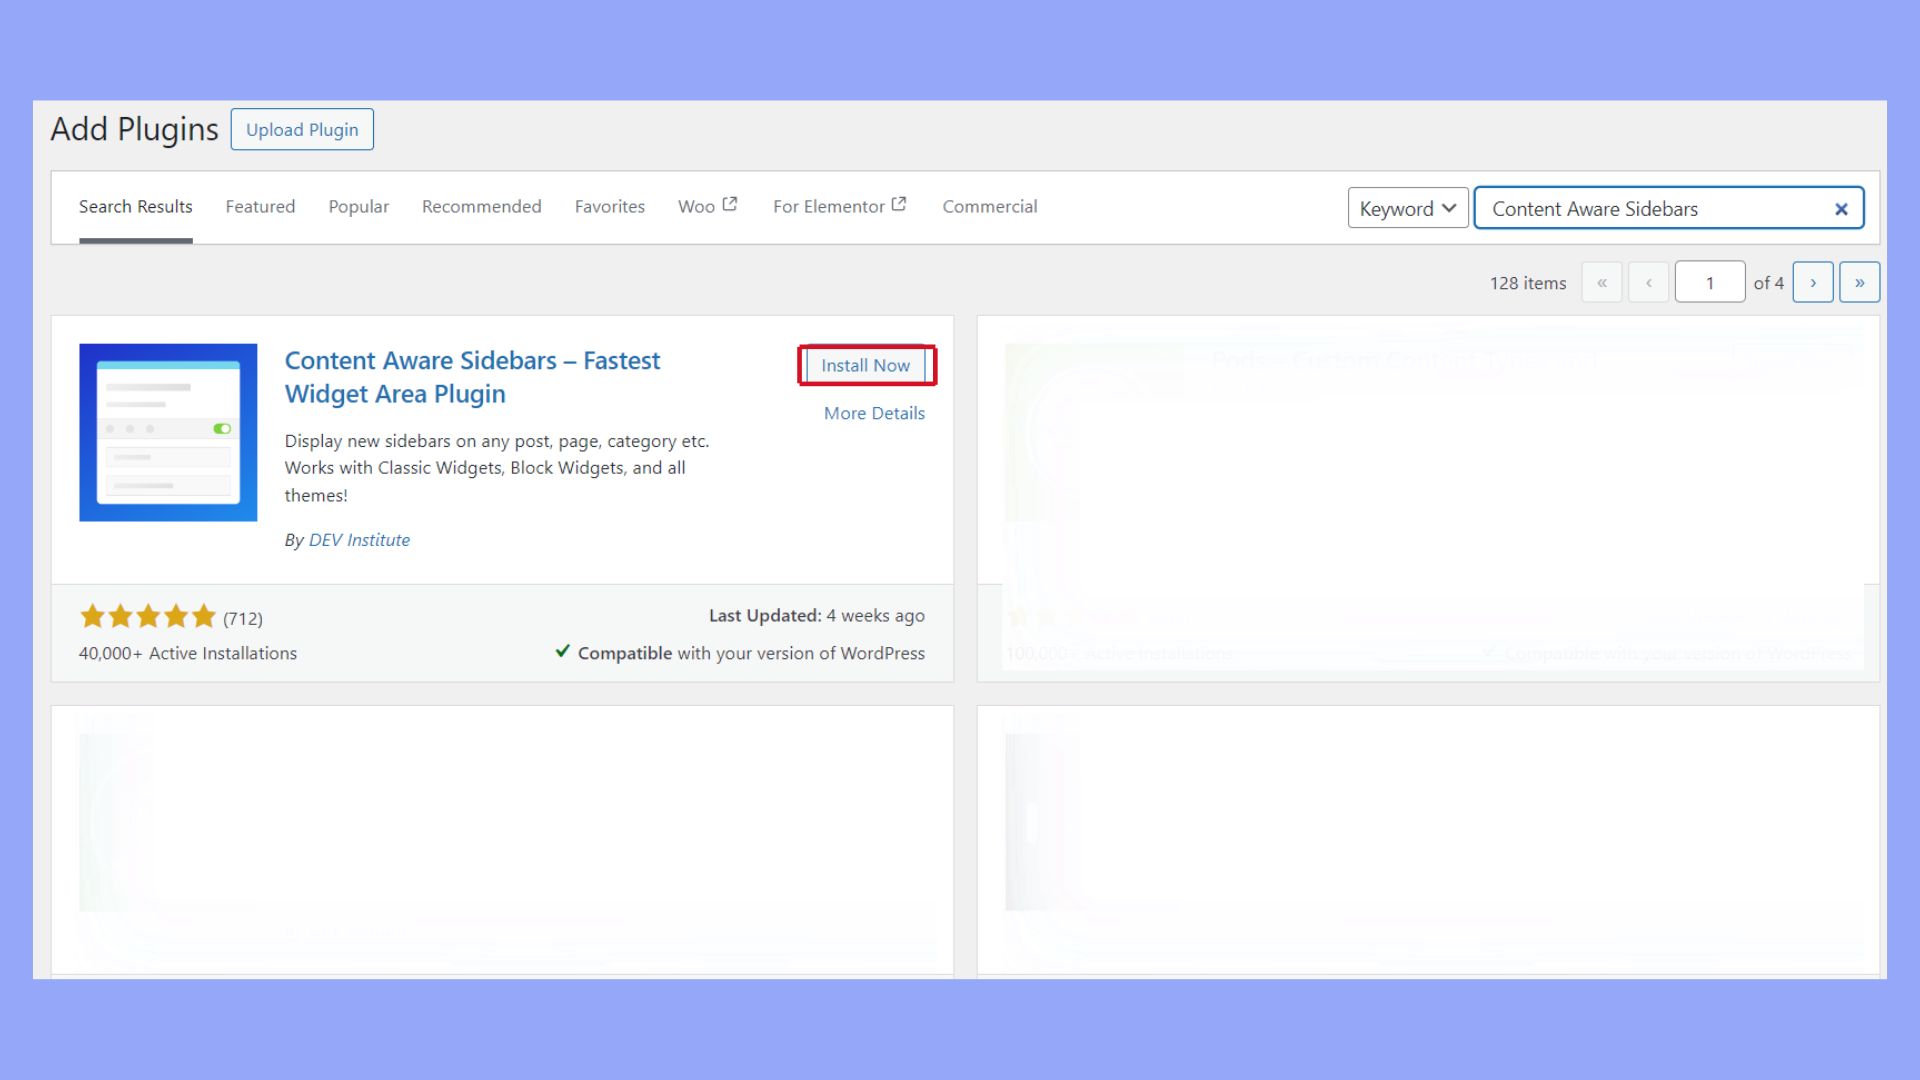The width and height of the screenshot is (1920, 1080).
Task: Jump to first page with double-arrow
Action: pyautogui.click(x=1602, y=282)
